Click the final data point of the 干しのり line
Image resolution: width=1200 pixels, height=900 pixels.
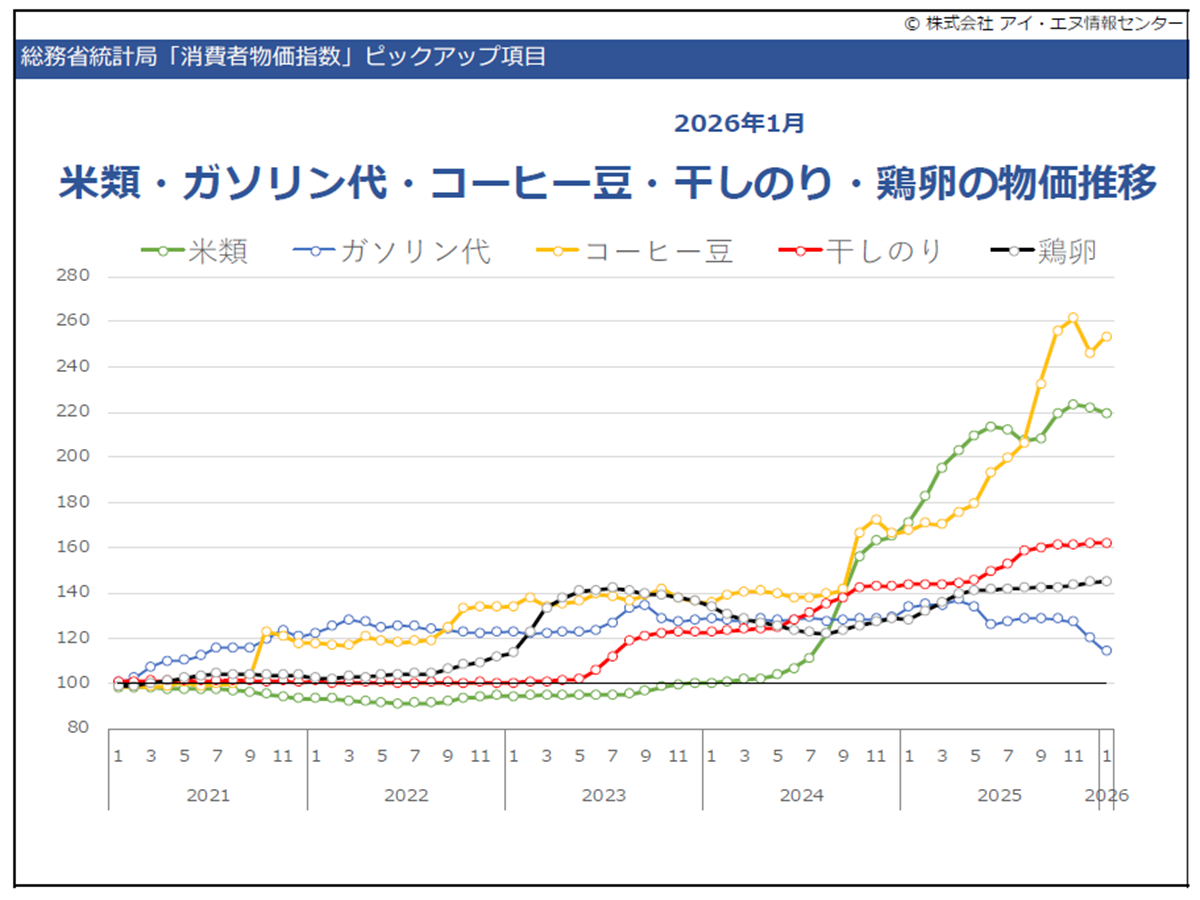point(1106,543)
